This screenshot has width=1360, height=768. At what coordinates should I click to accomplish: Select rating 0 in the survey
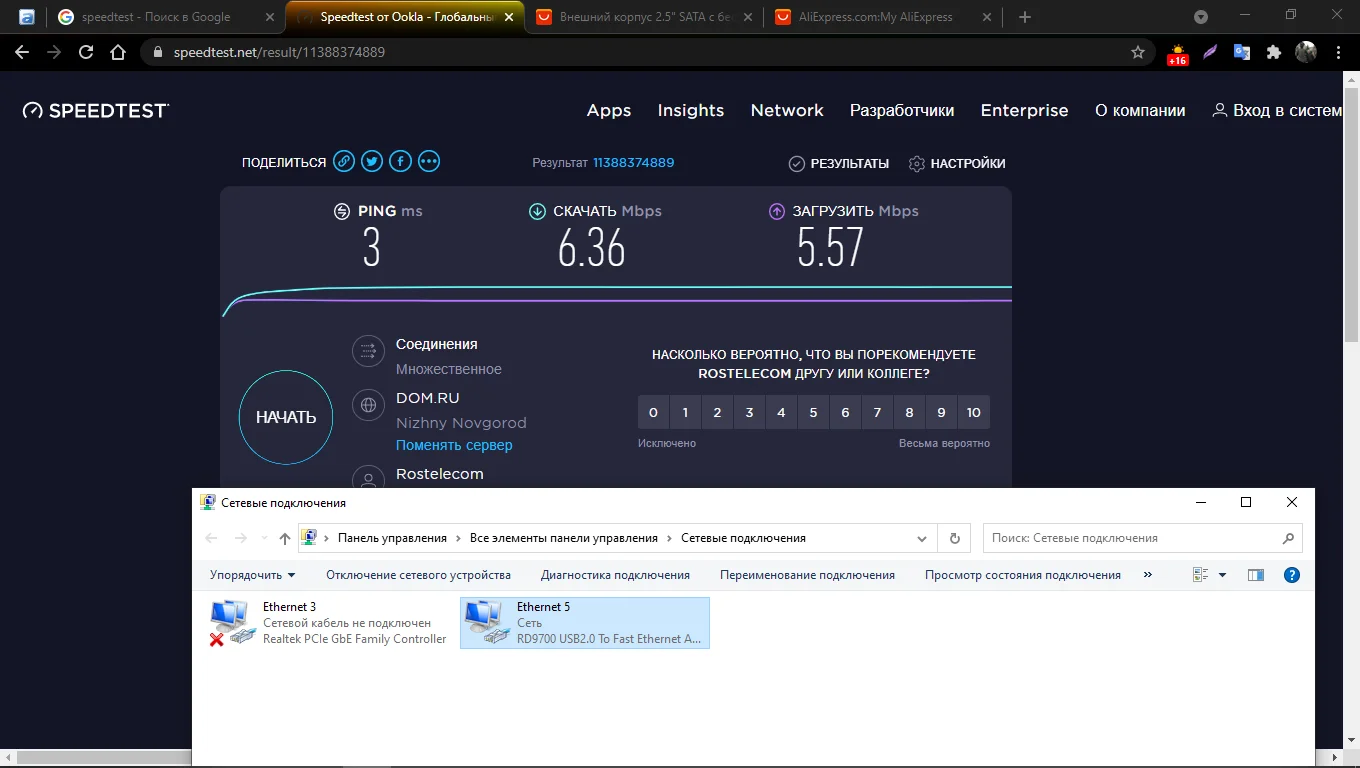(x=653, y=412)
